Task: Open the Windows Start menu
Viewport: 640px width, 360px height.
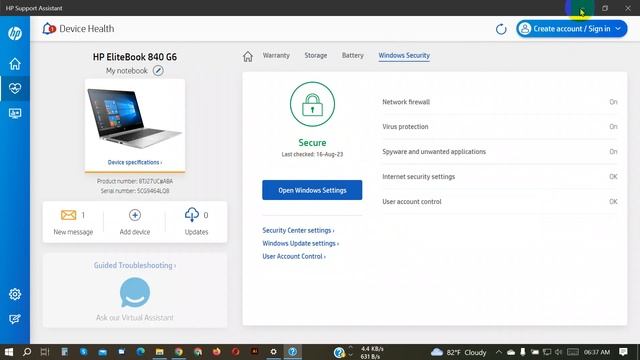Action: [9, 351]
